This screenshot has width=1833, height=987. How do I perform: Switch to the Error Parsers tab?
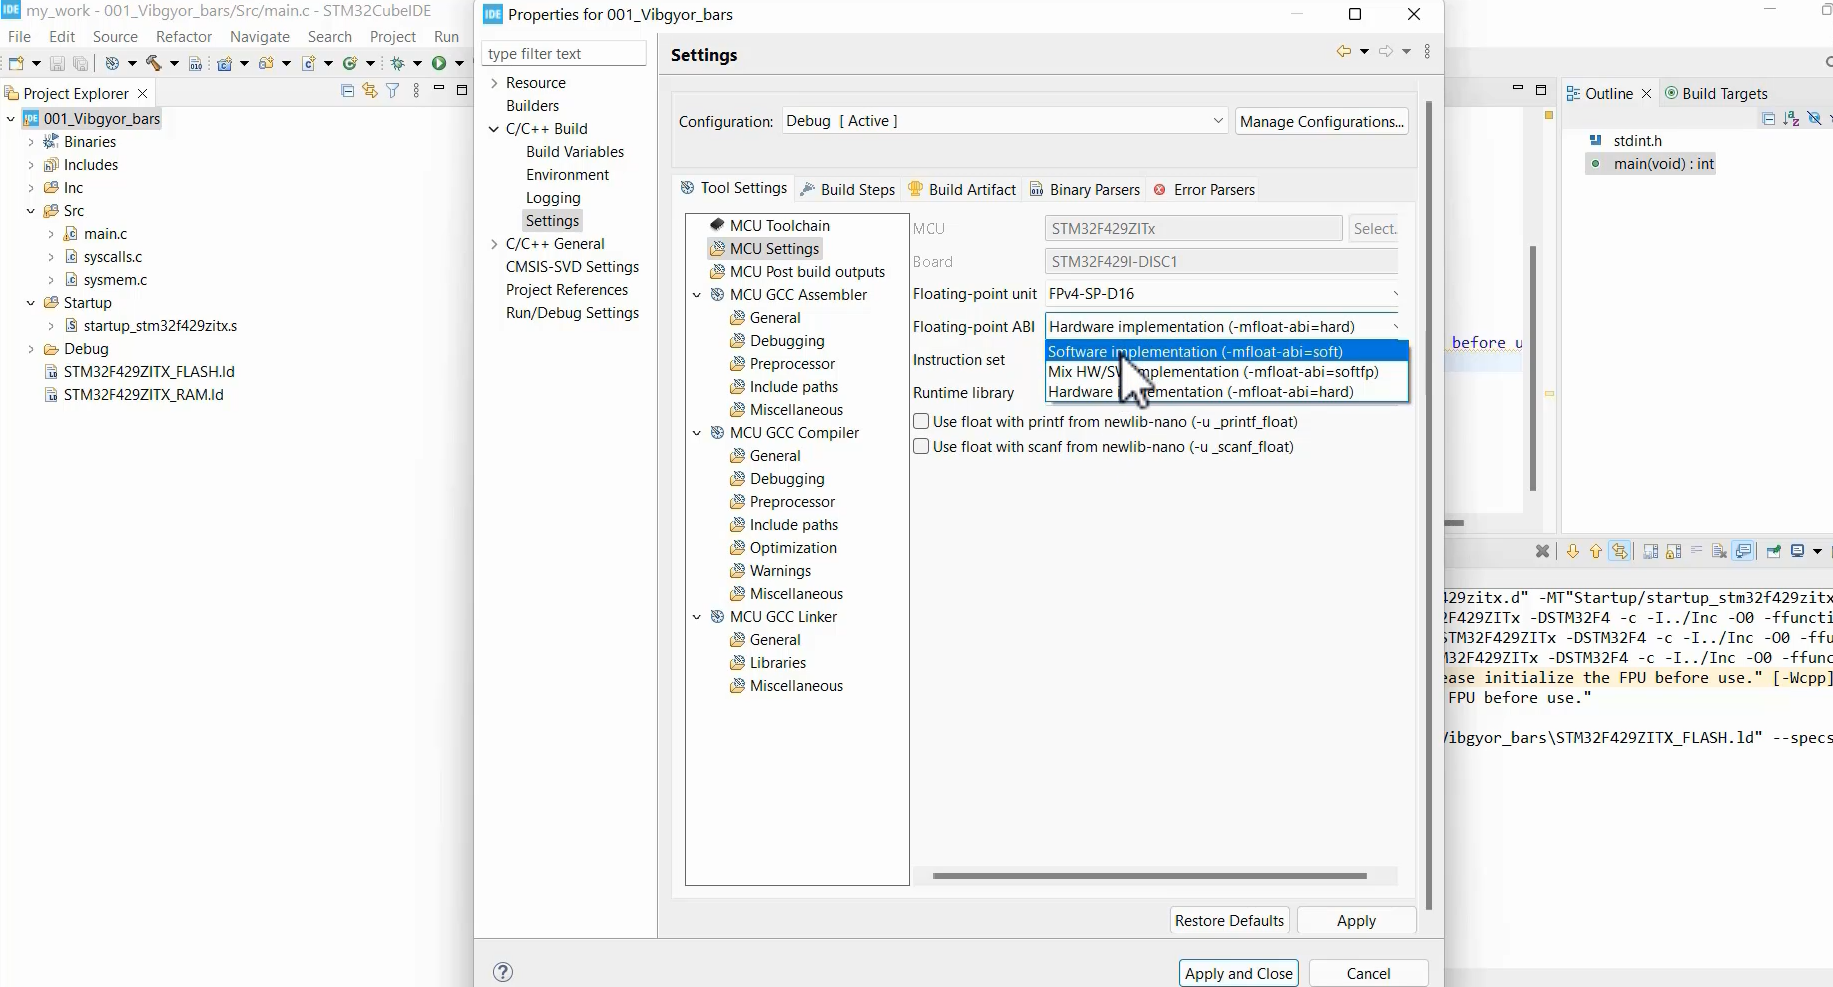point(1204,189)
